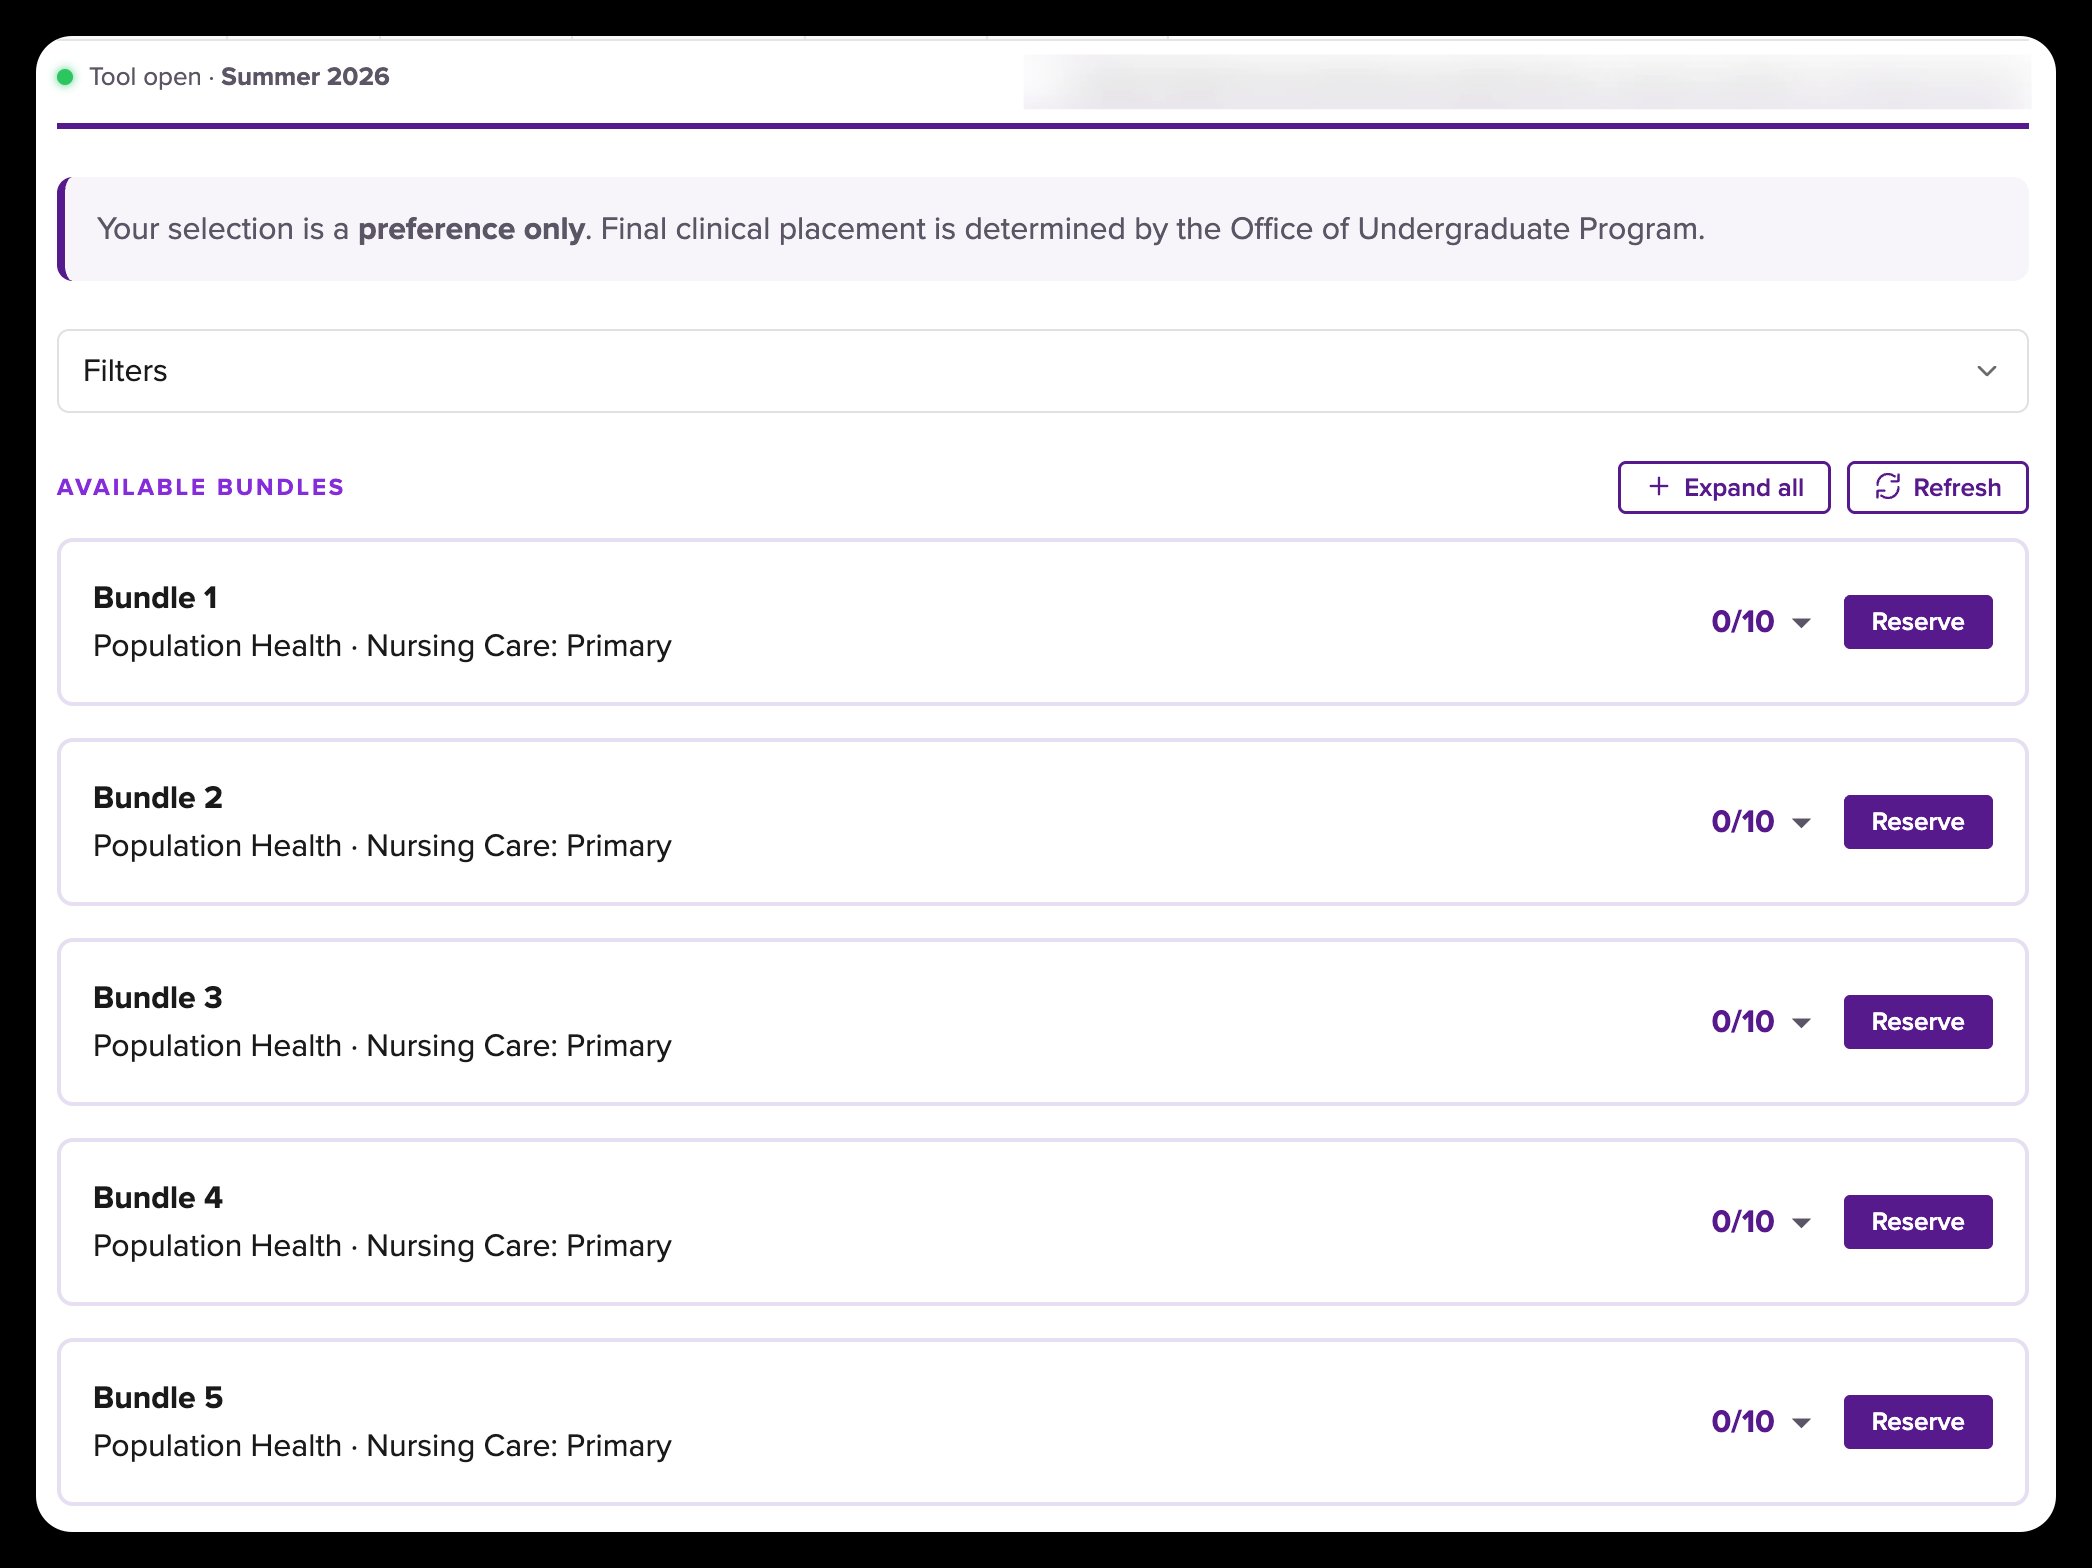2092x1568 pixels.
Task: Click the circular arrows Refresh icon
Action: click(x=1887, y=487)
